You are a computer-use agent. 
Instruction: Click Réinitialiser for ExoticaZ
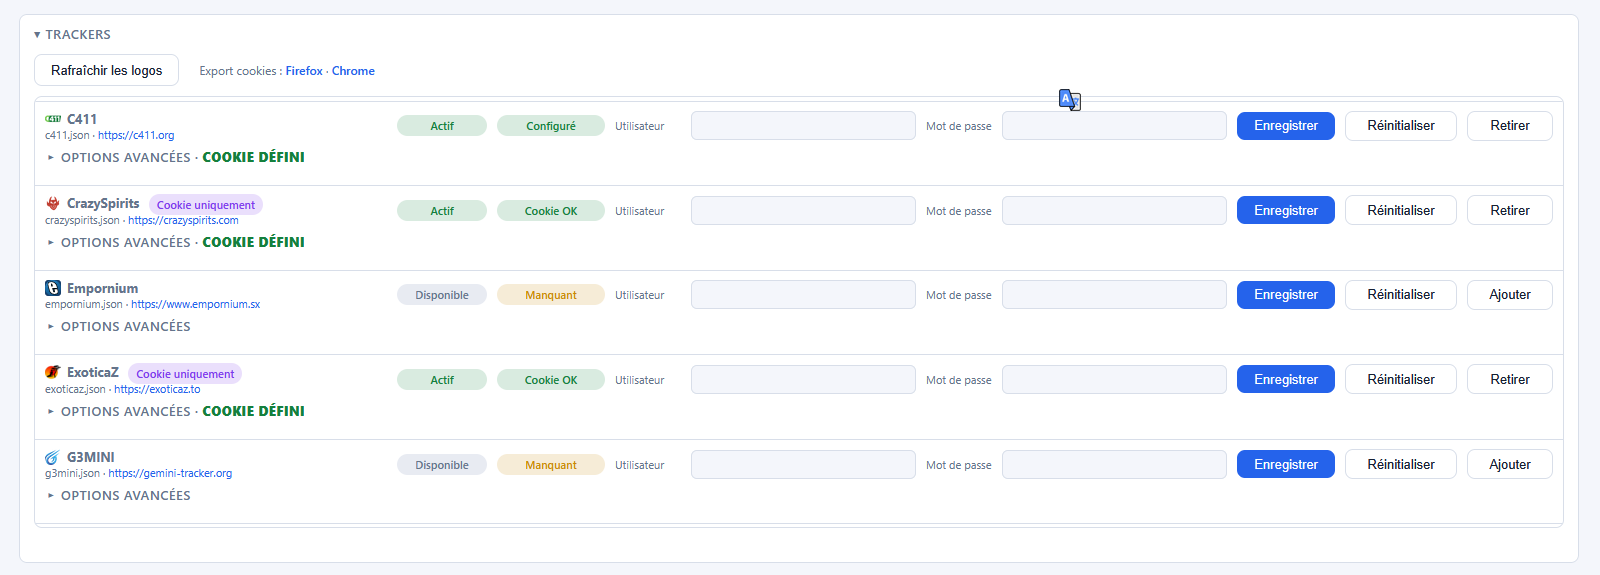tap(1401, 379)
